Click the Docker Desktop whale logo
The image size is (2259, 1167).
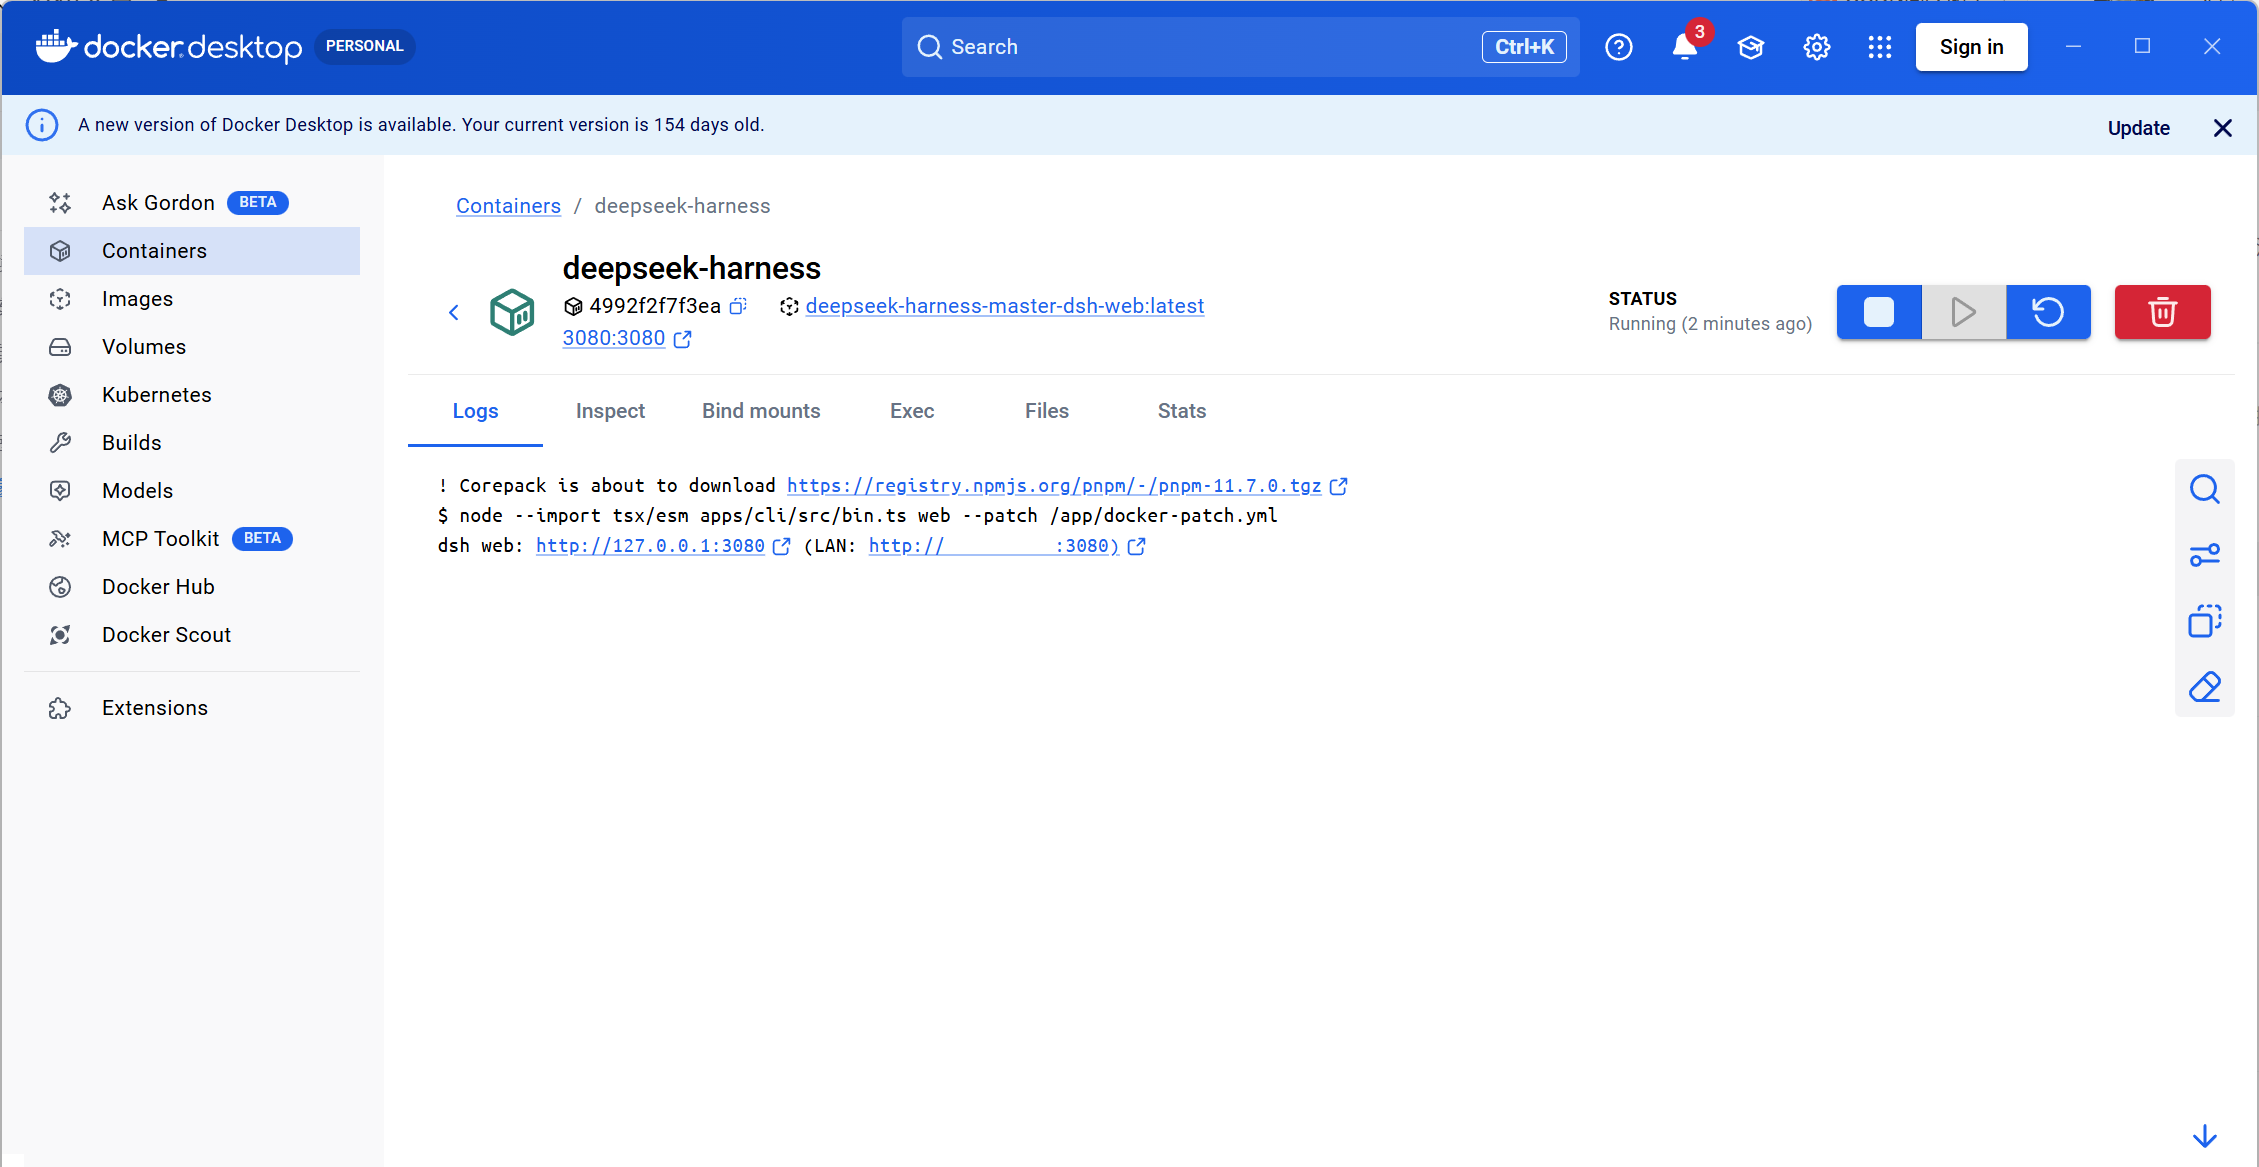click(56, 46)
